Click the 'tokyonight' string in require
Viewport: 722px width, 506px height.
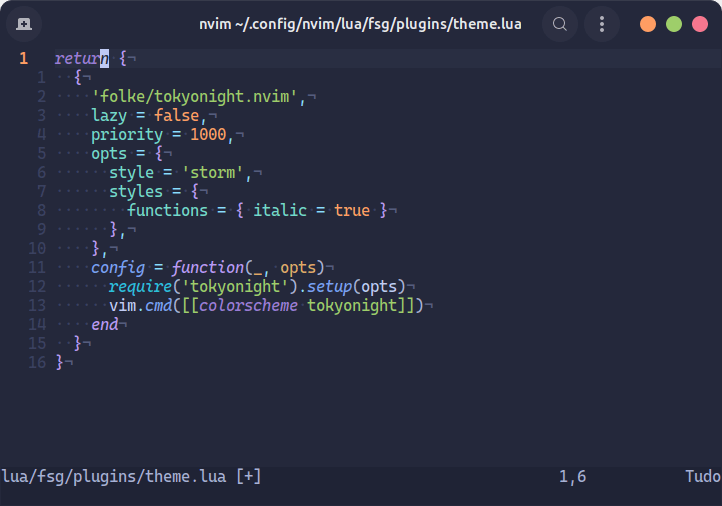pyautogui.click(x=235, y=287)
